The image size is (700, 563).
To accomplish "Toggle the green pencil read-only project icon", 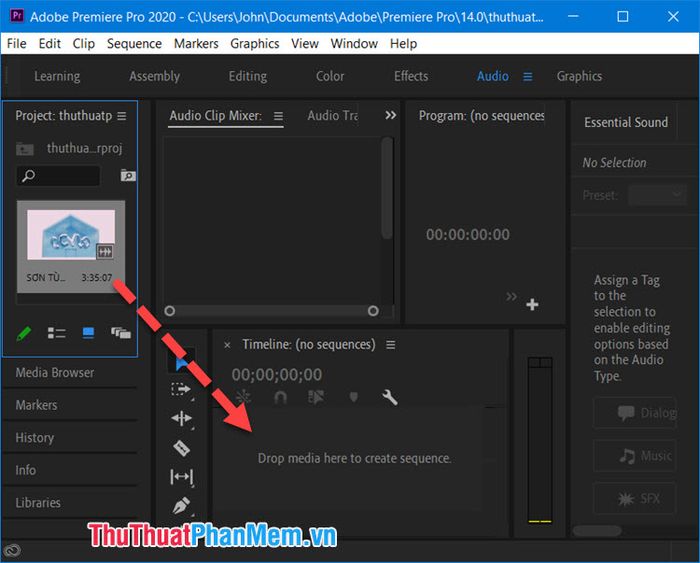I will pos(24,333).
